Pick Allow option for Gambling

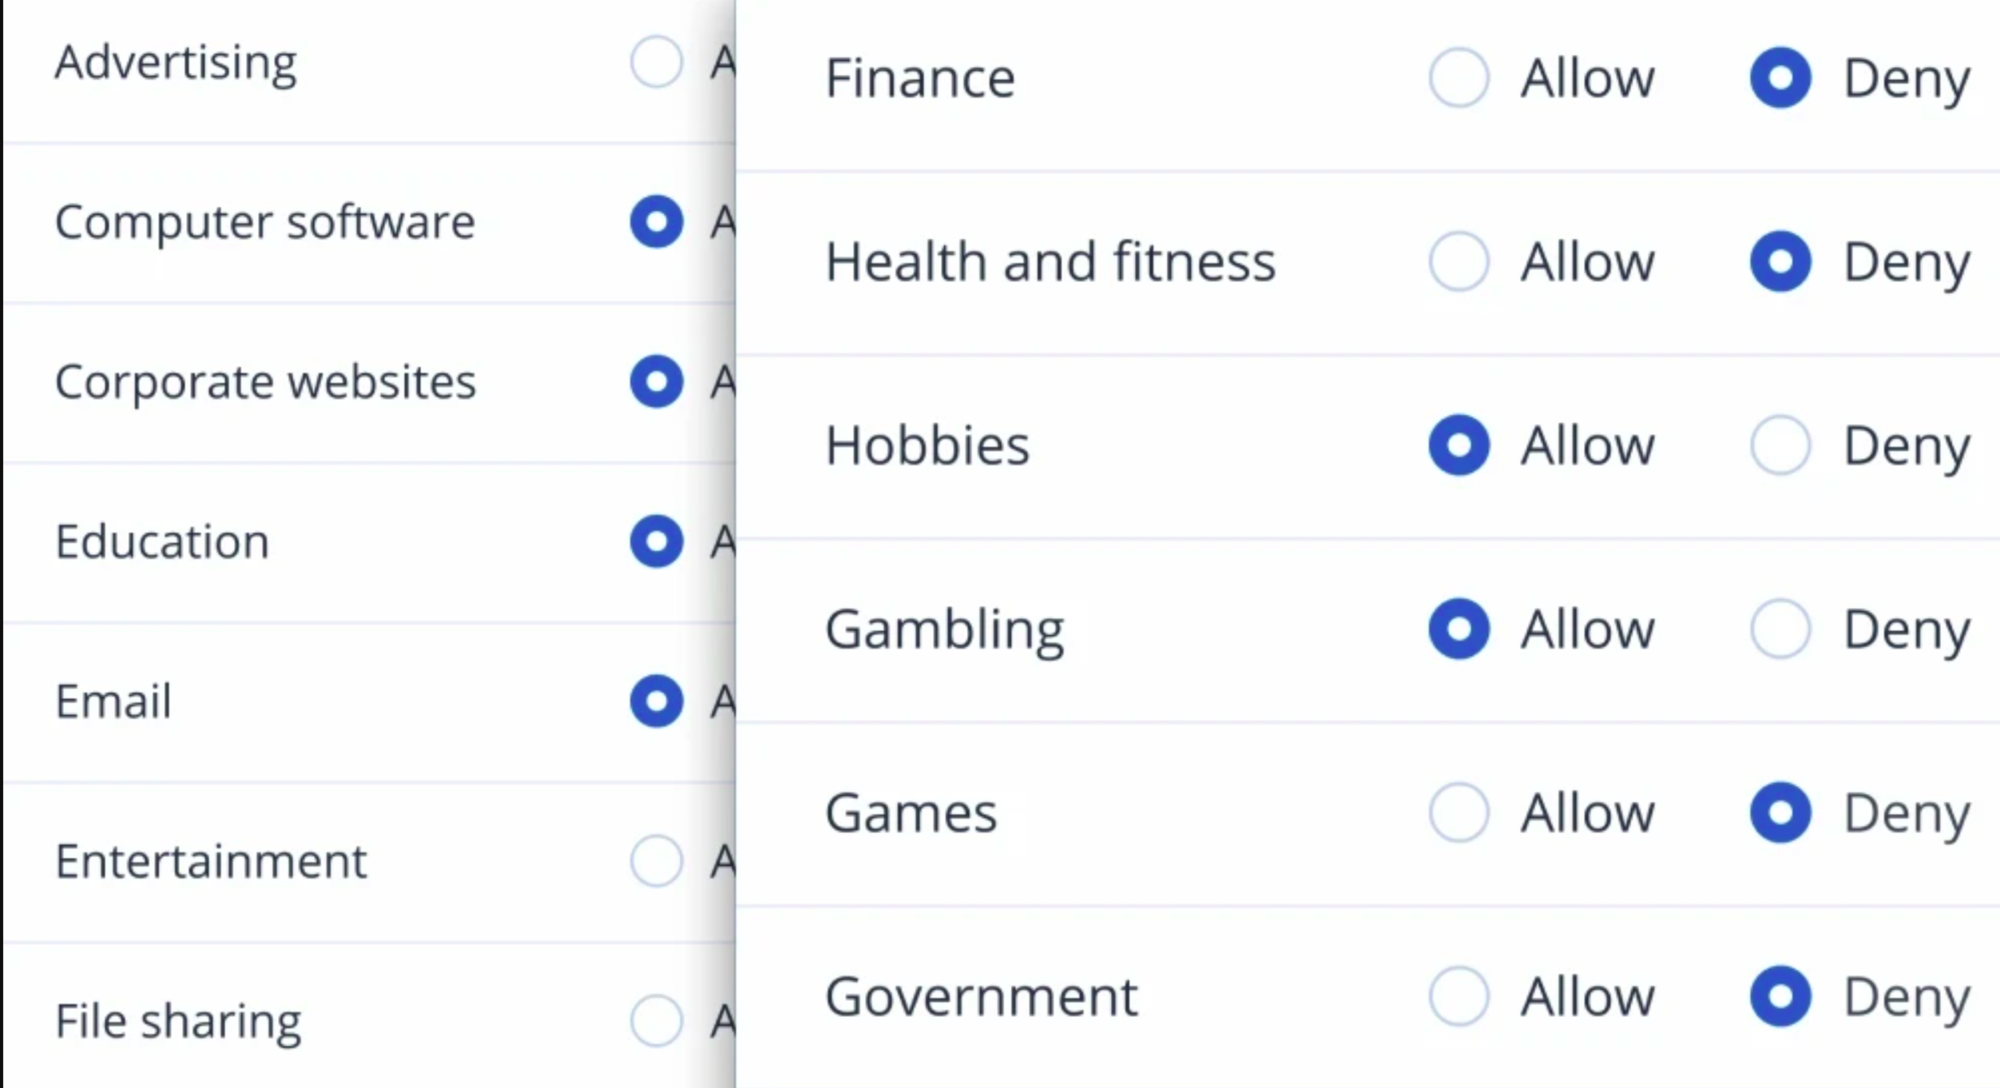point(1459,629)
